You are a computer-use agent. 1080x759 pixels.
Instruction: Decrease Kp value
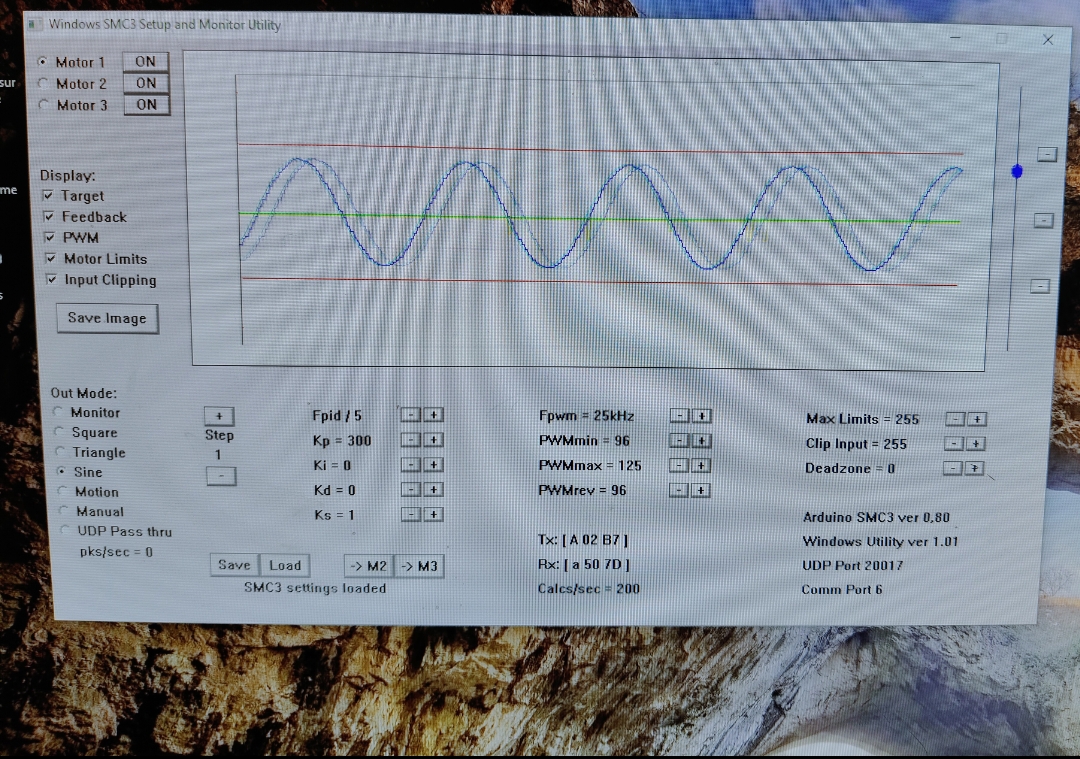411,439
